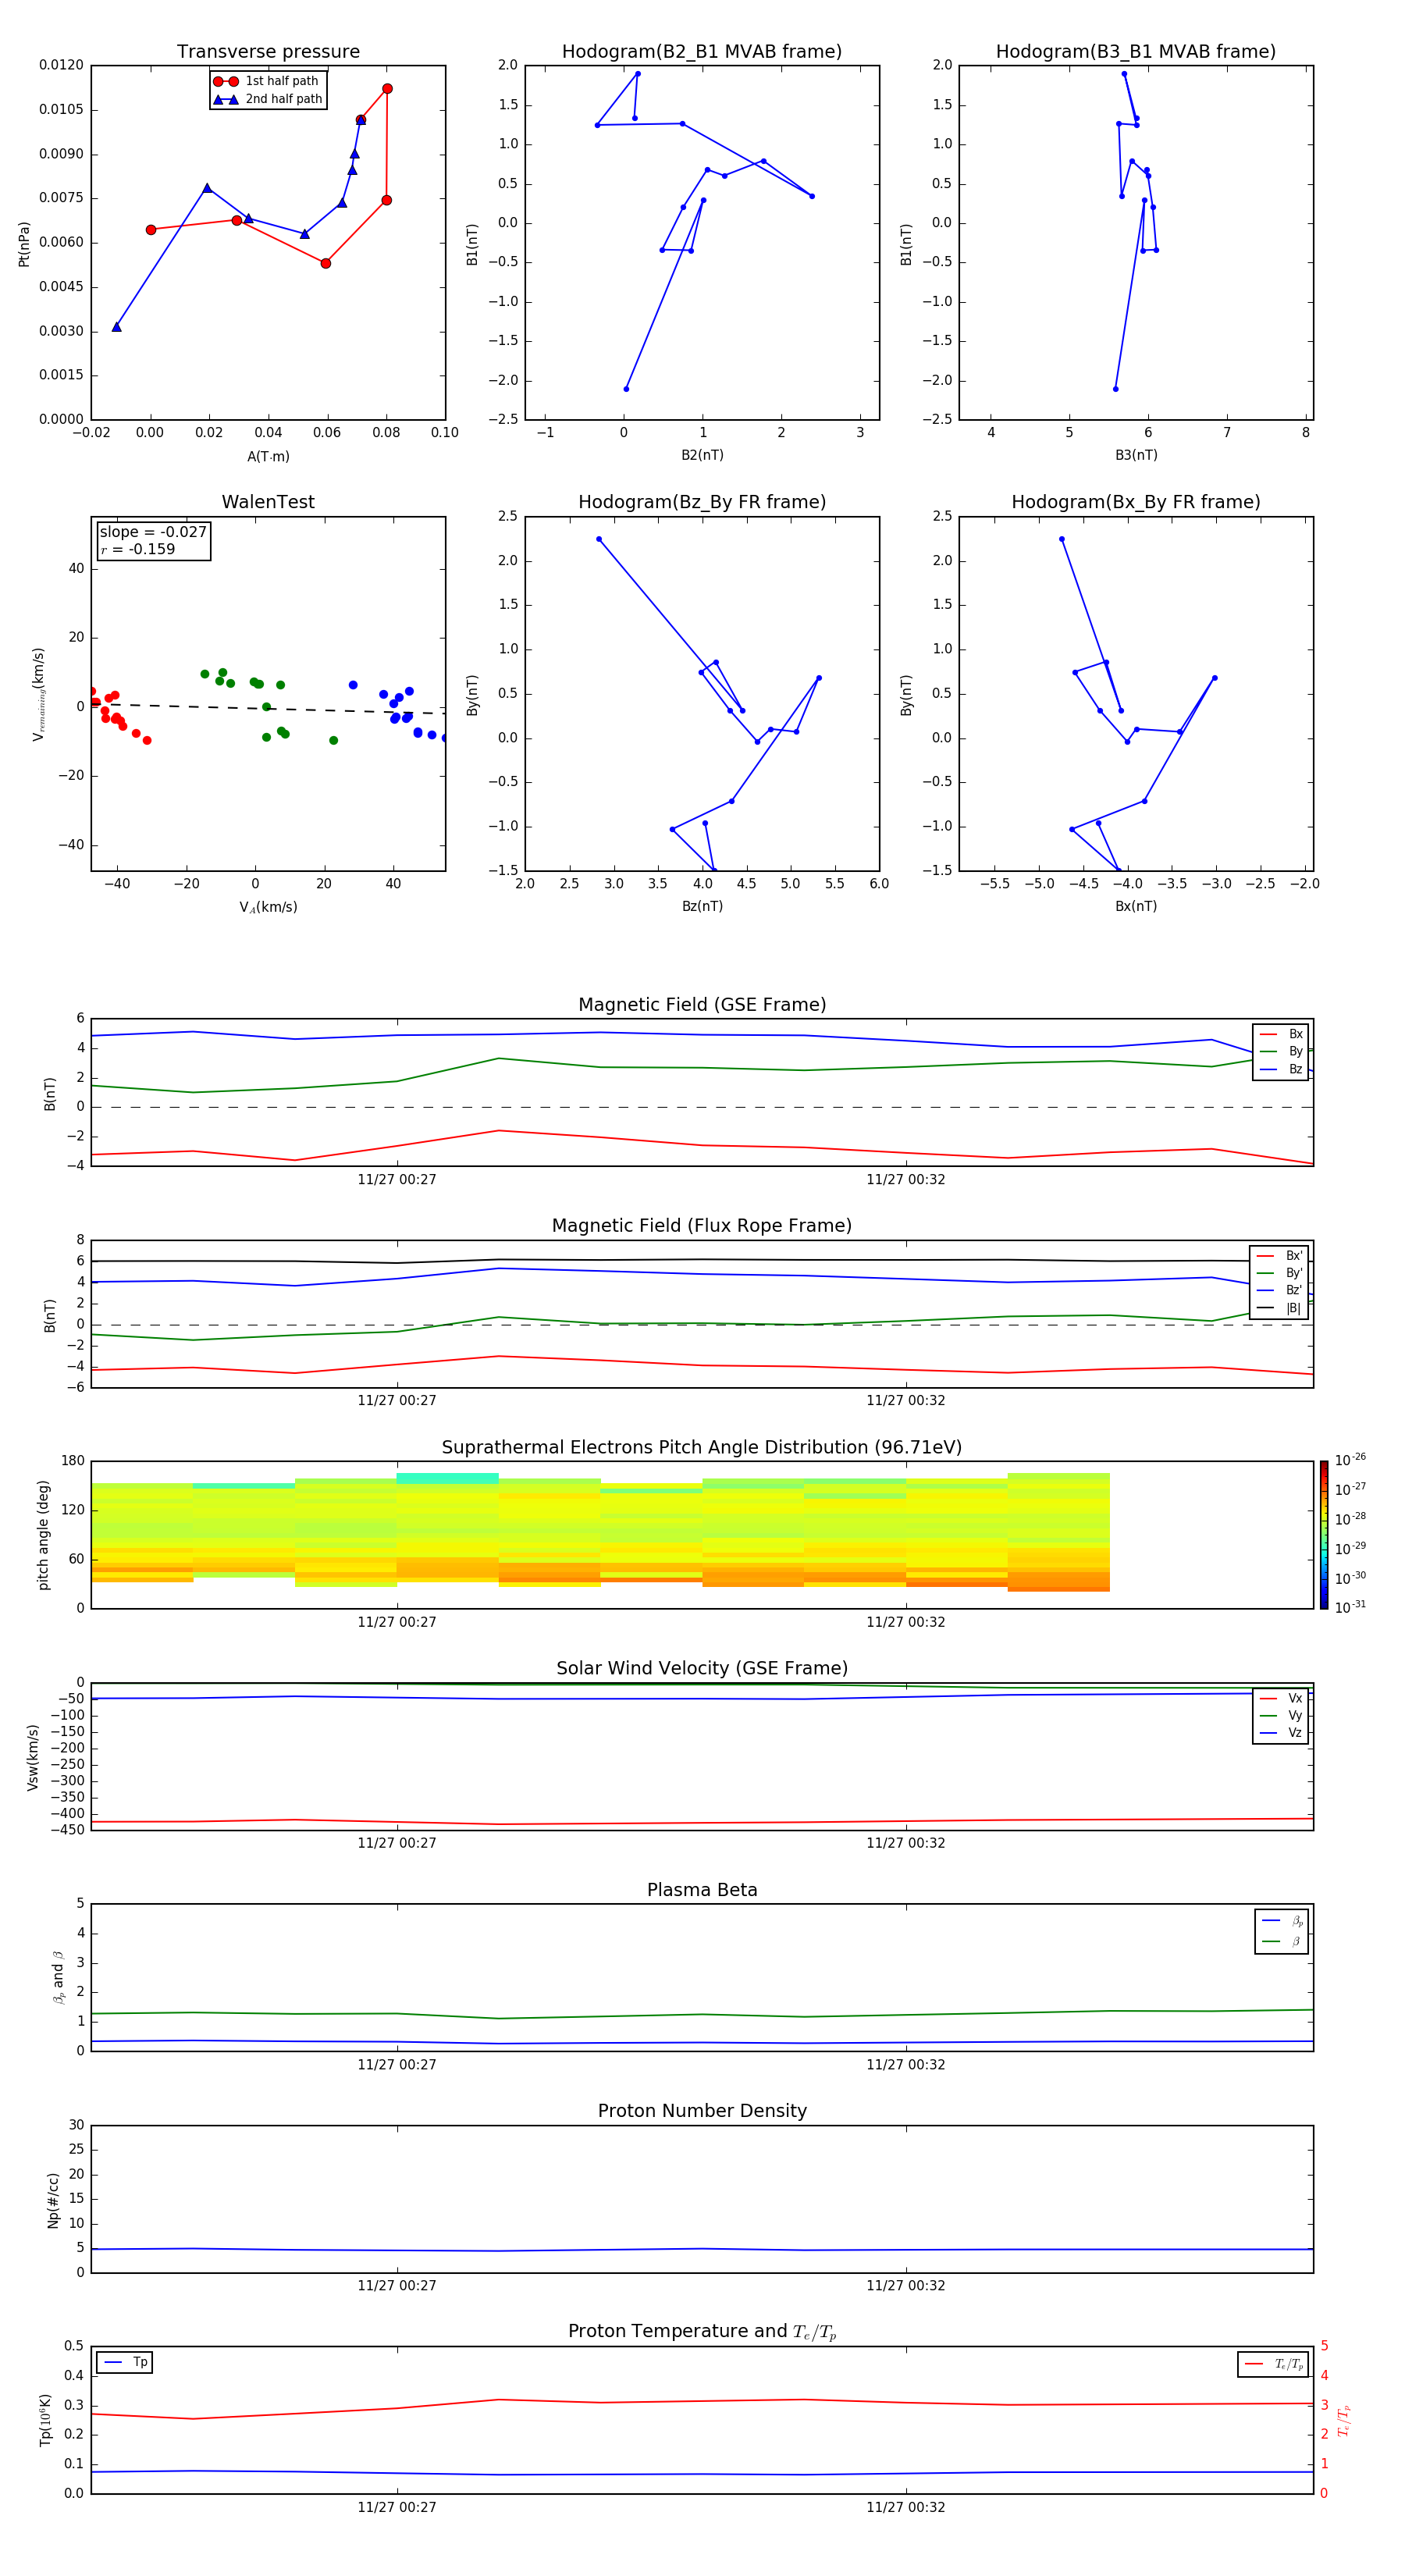The image size is (1405, 2576).
Task: Click the 'Bz(nT)' x-axis label
Action: (702, 906)
